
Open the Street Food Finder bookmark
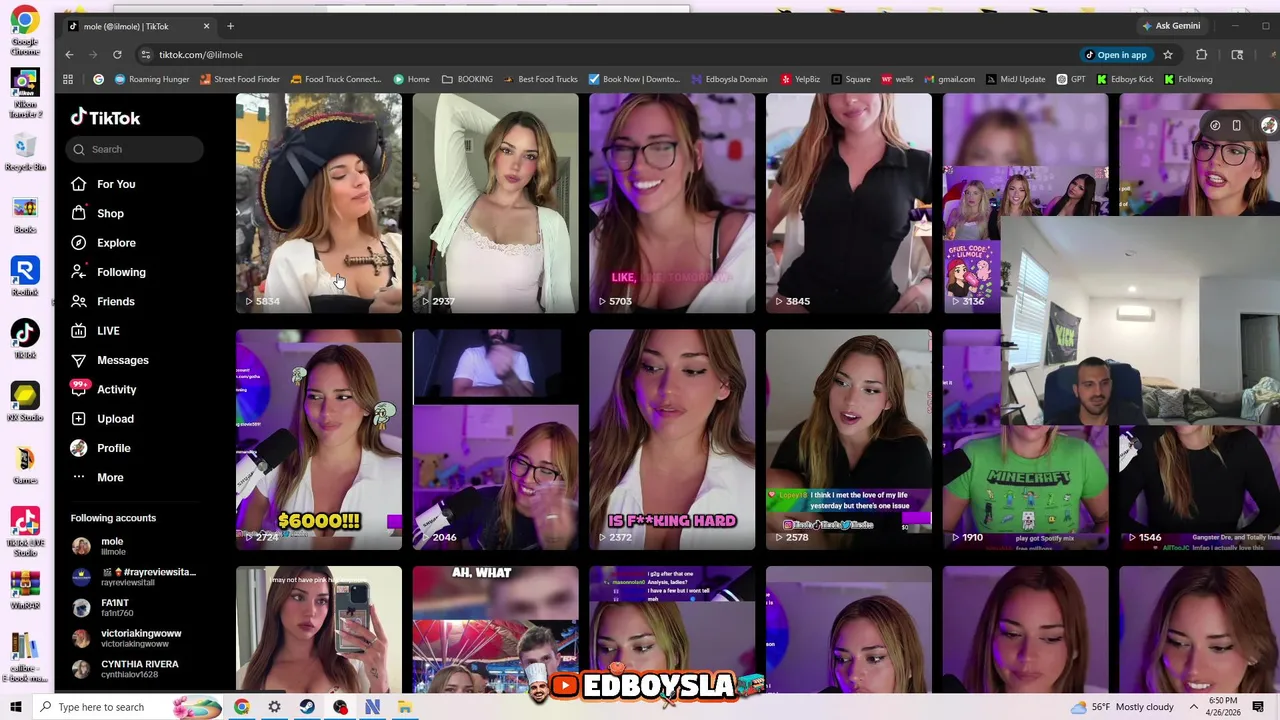[x=240, y=79]
